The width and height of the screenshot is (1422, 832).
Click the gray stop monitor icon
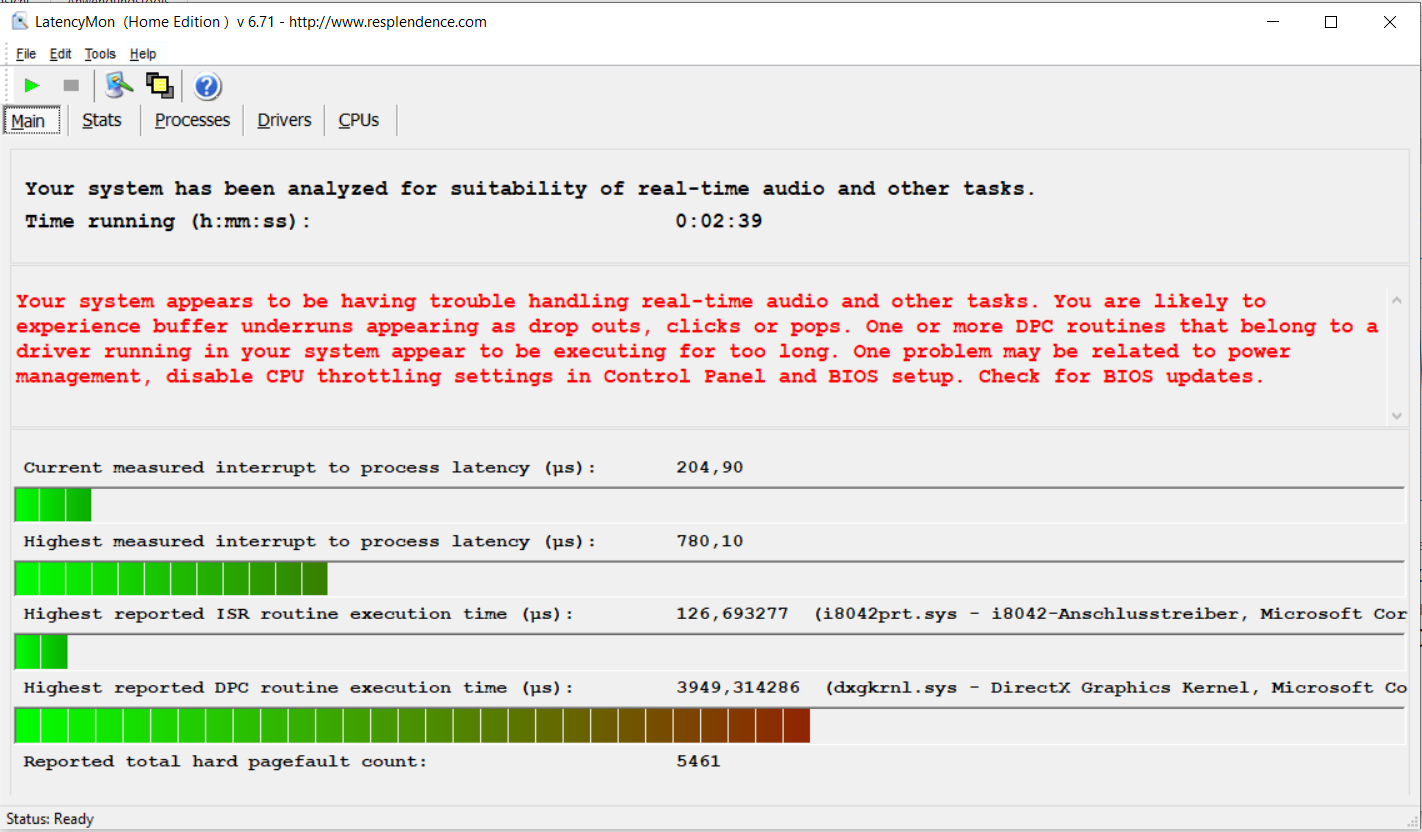click(x=71, y=86)
